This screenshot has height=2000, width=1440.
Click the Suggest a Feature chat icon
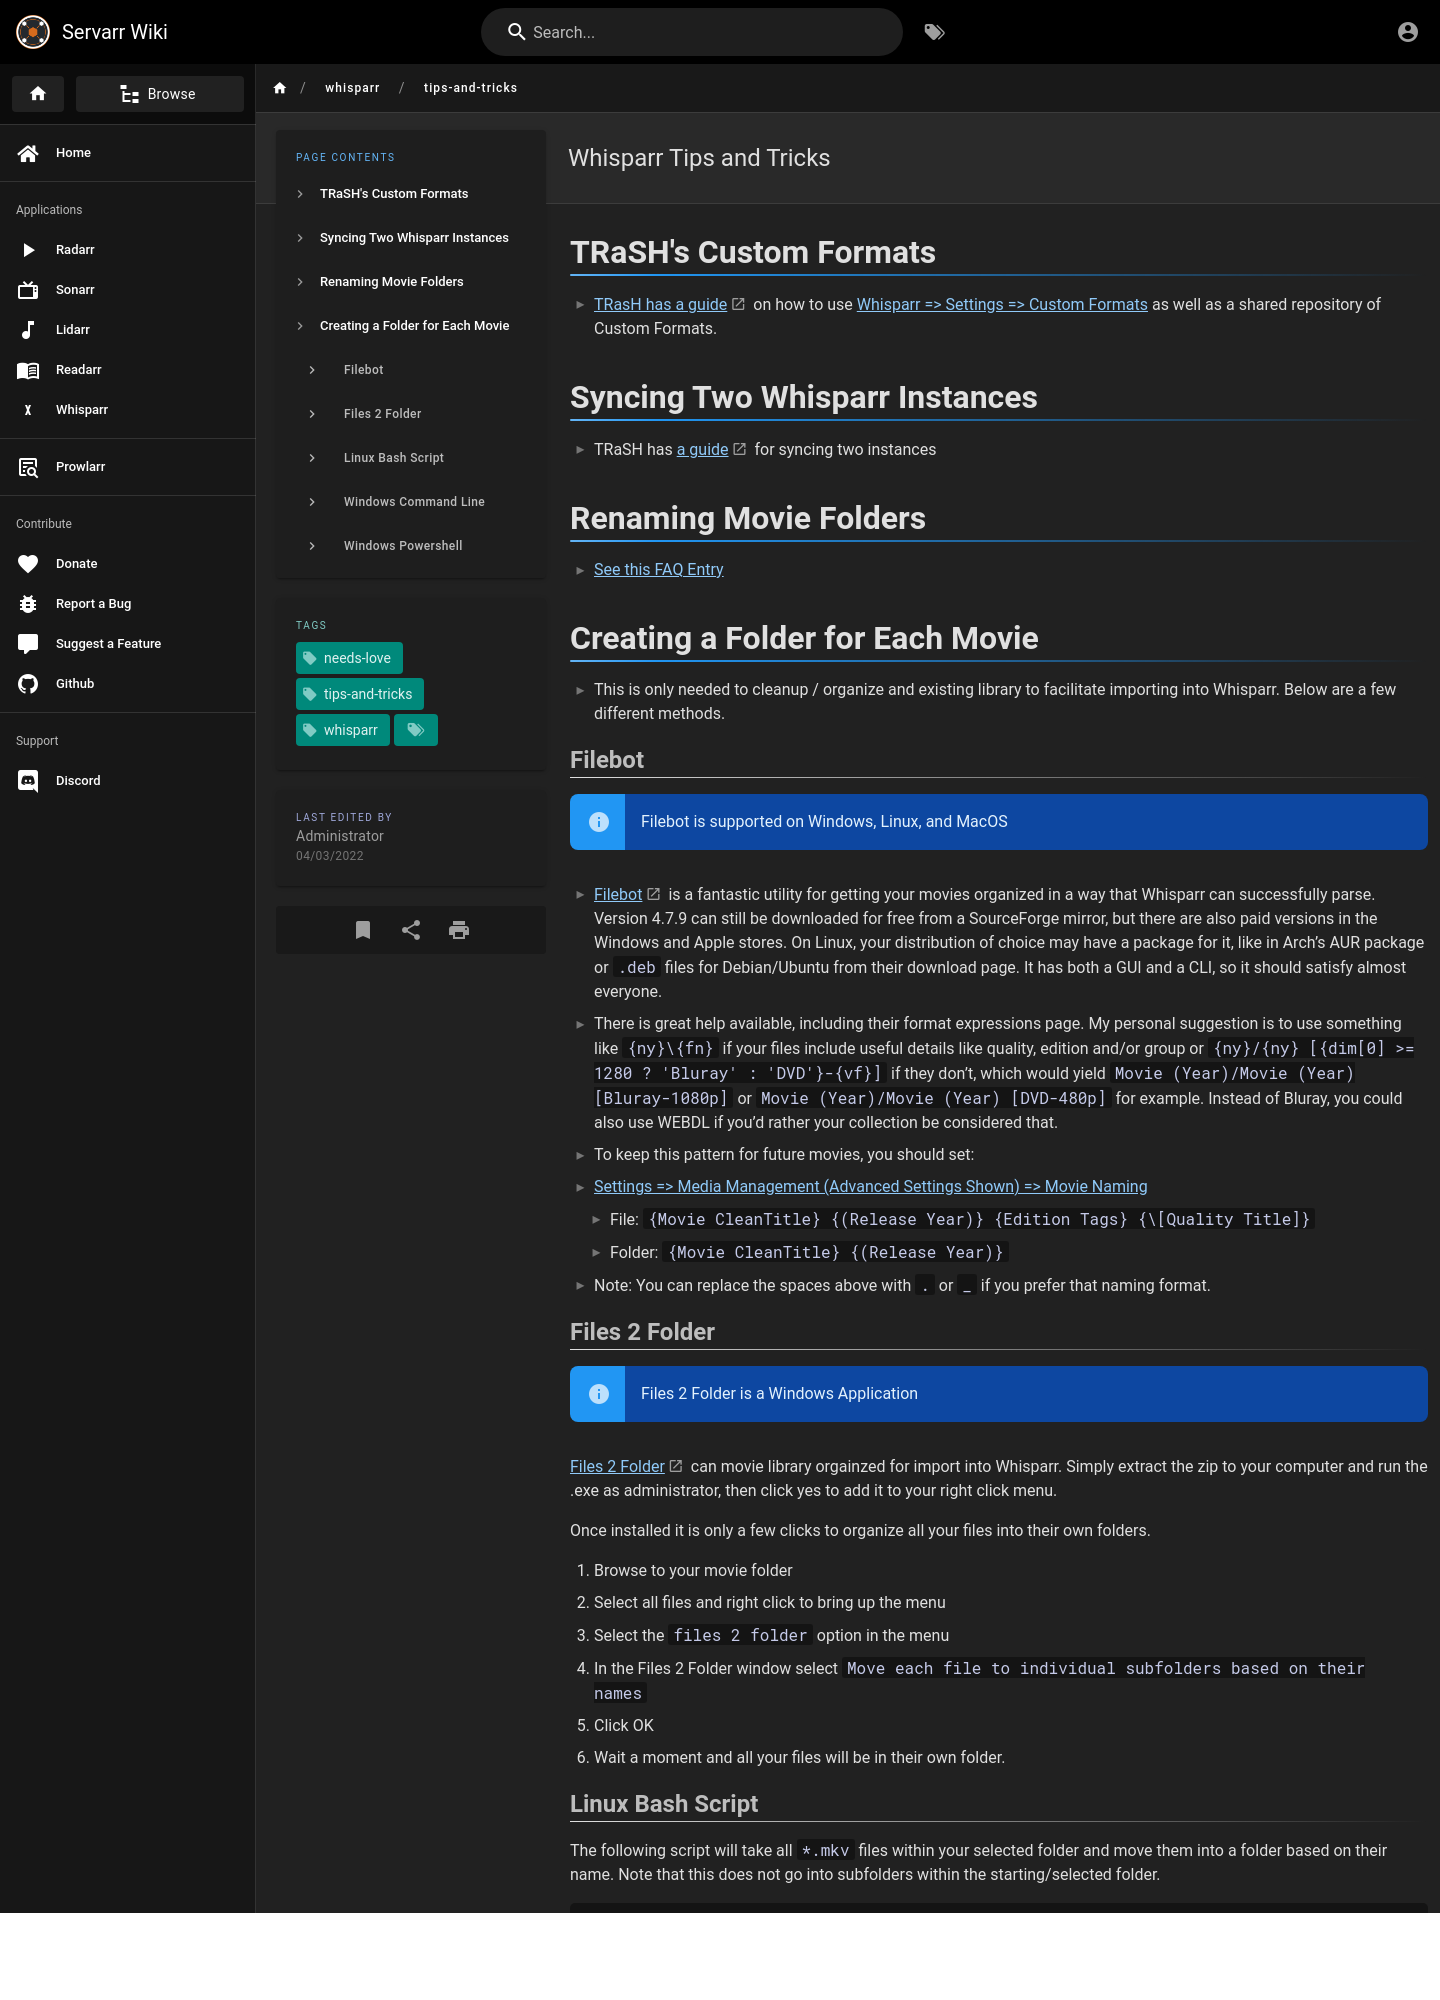(28, 644)
